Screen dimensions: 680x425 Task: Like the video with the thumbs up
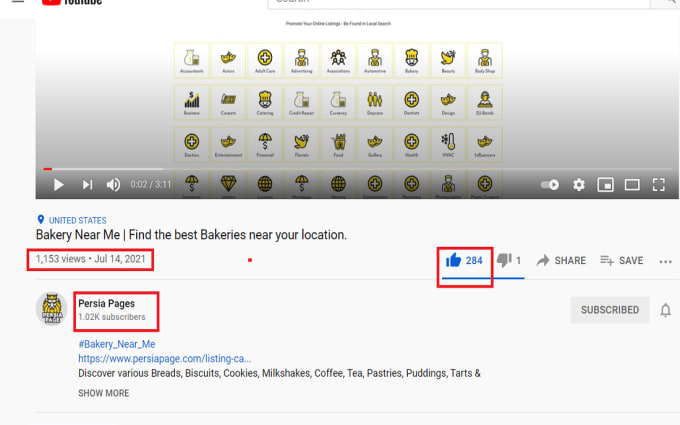[x=454, y=260]
